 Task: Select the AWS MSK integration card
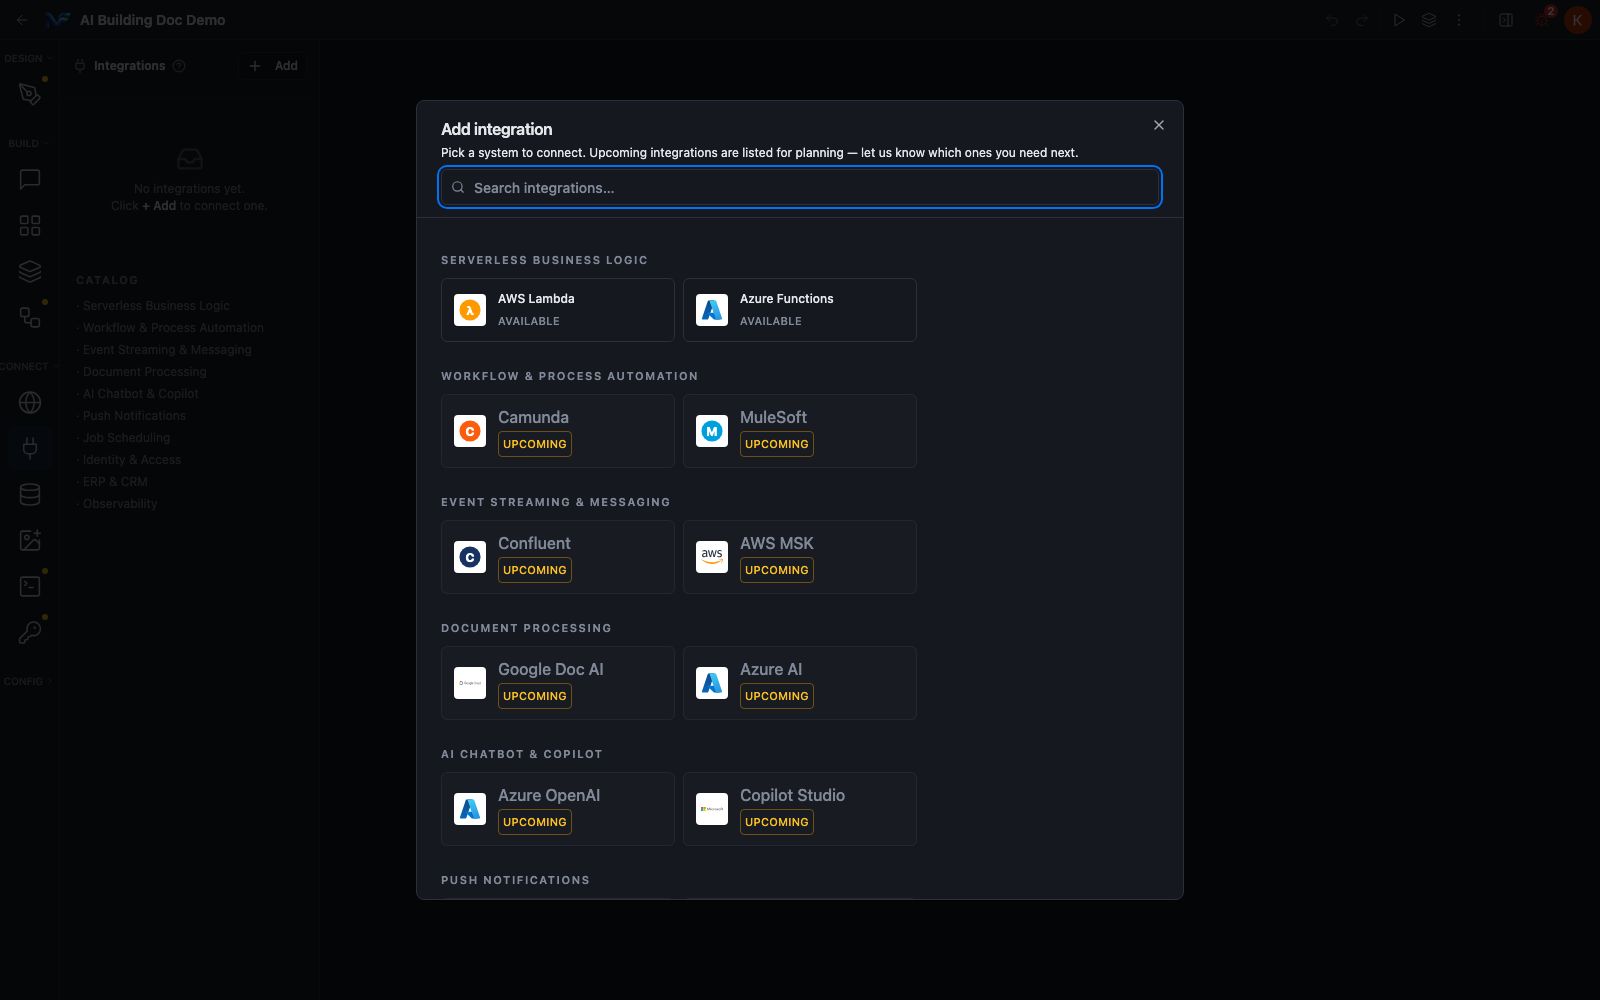(800, 557)
